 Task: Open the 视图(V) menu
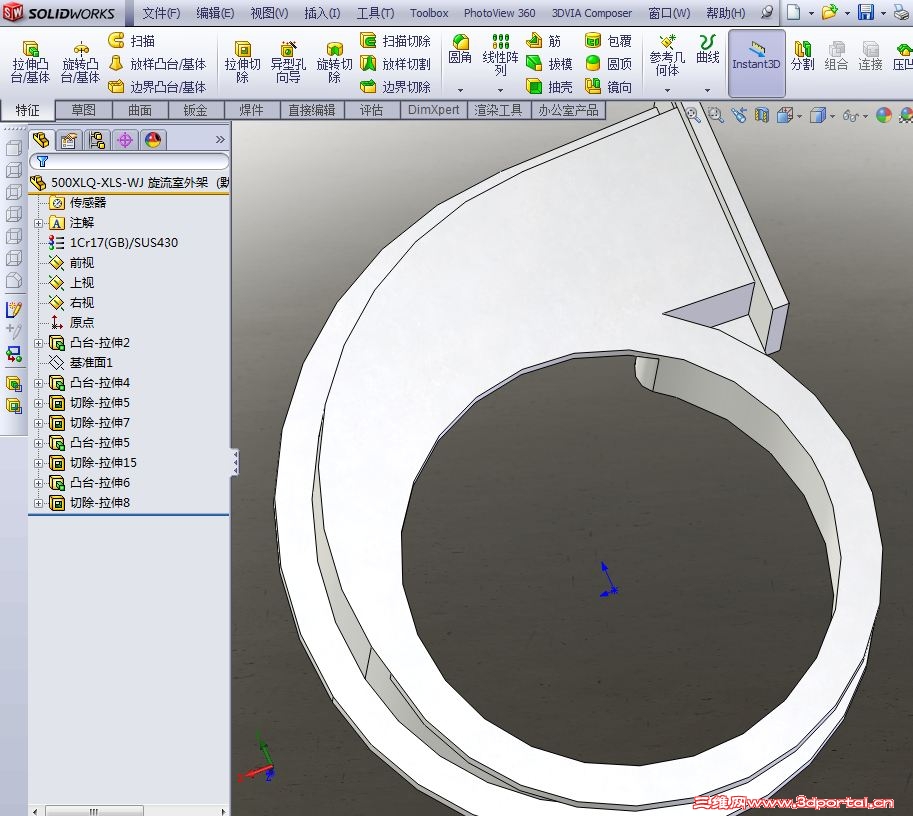coord(269,13)
